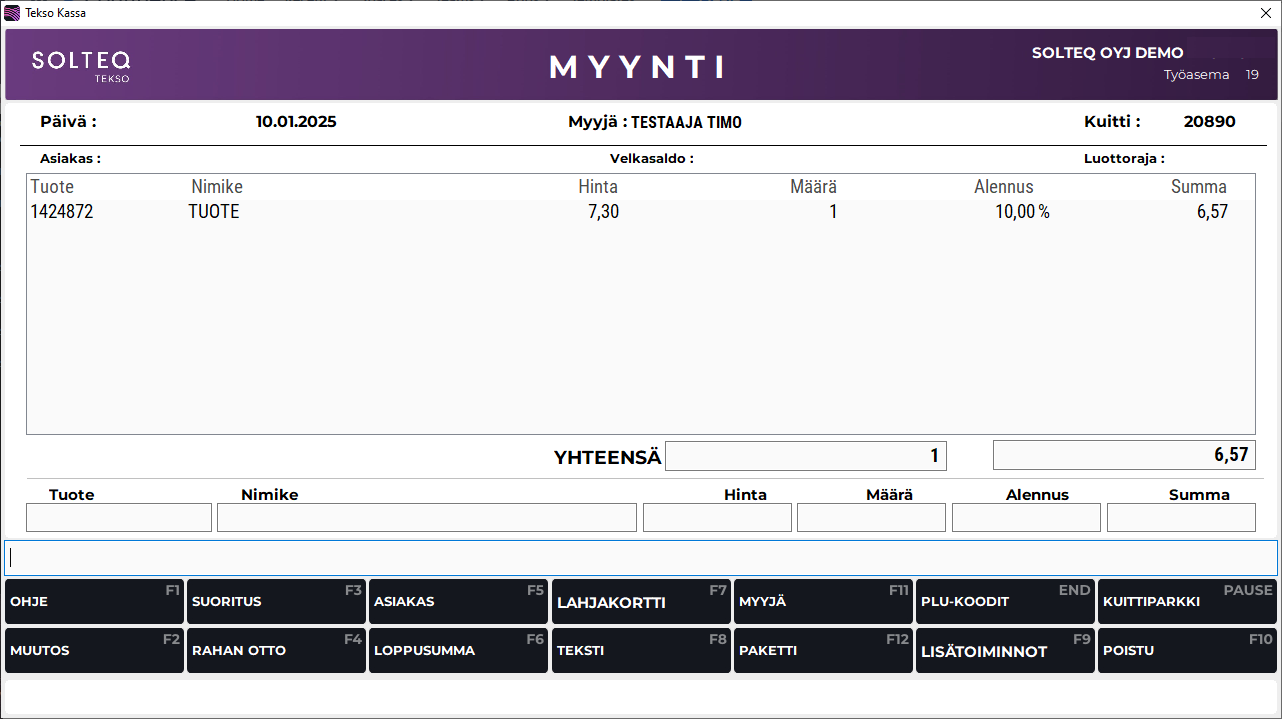1282x719 pixels.
Task: Click the Tekso Kassa title bar icon
Action: coord(10,13)
